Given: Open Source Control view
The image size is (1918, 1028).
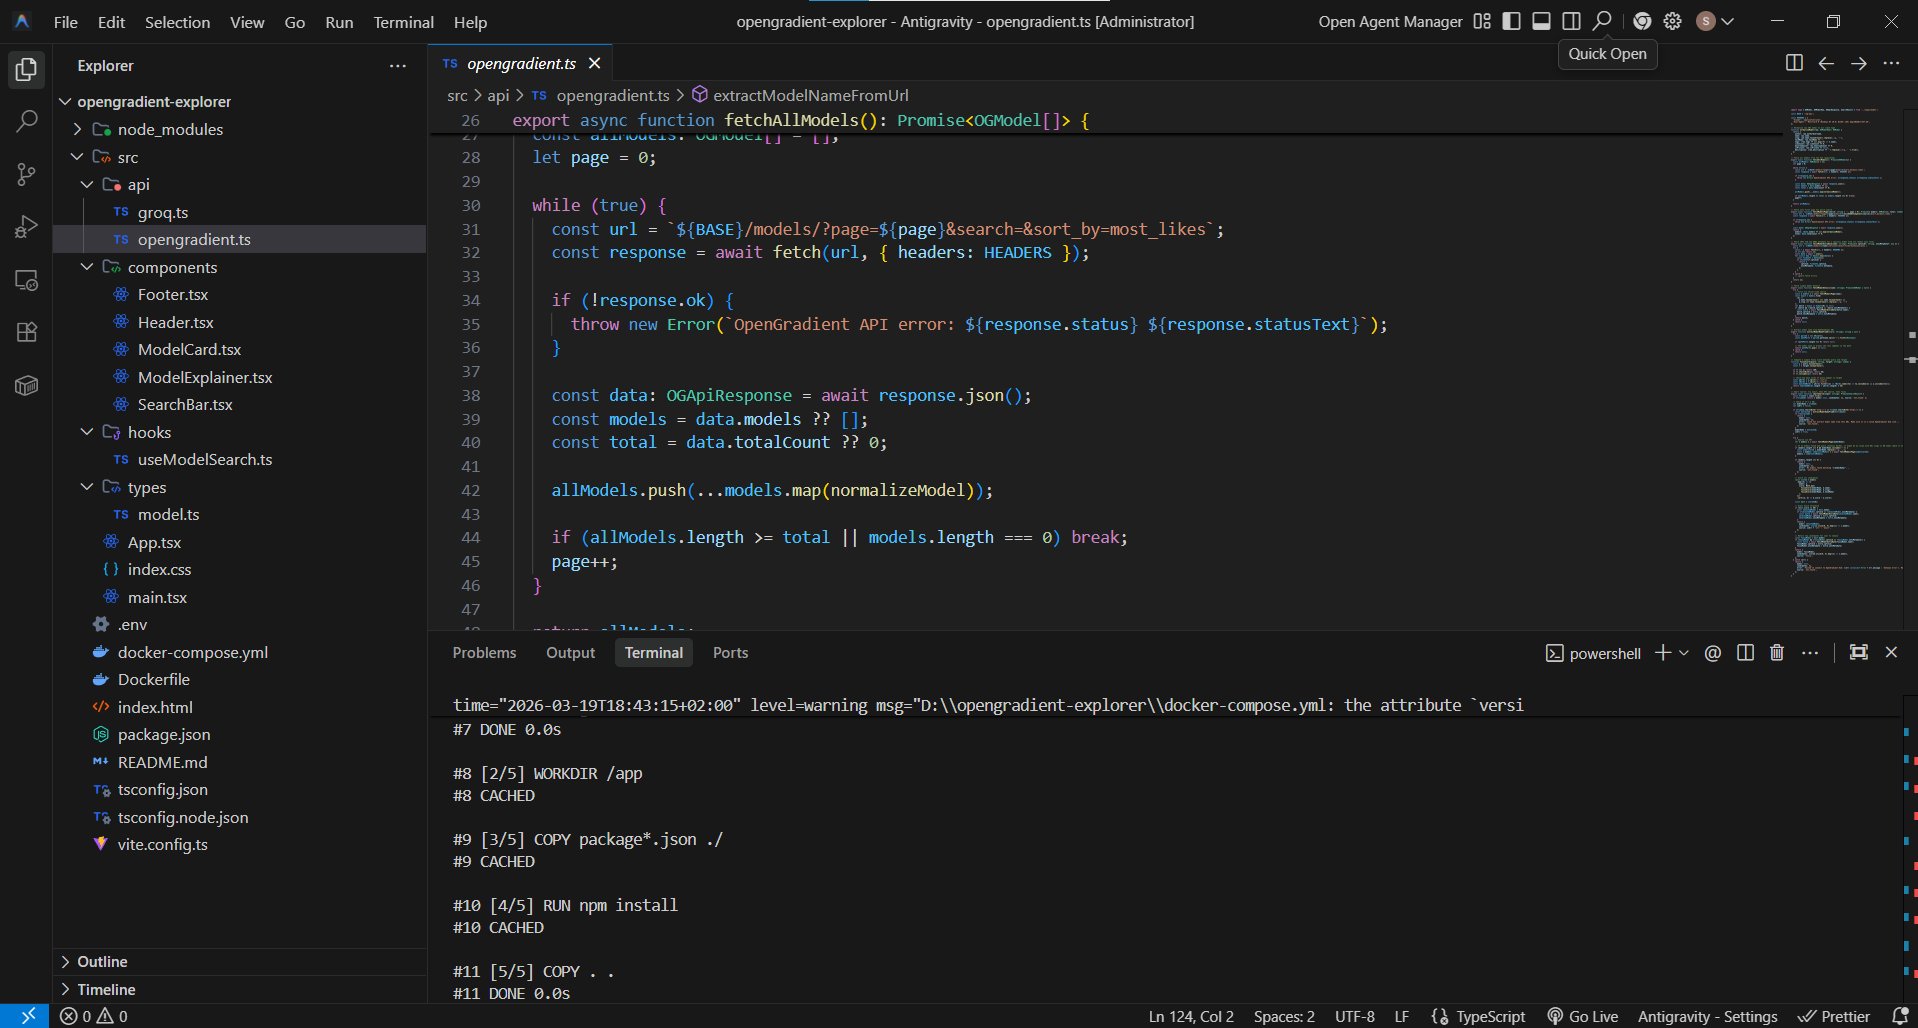Looking at the screenshot, I should [27, 175].
